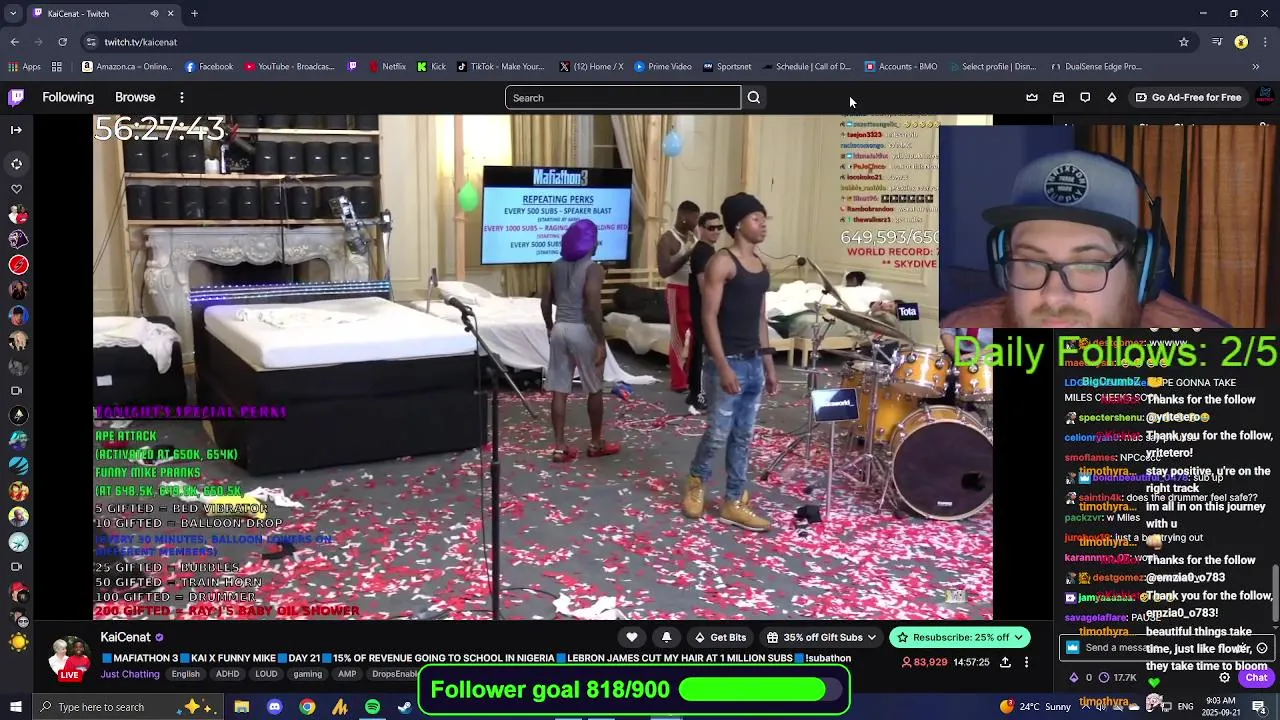Follow KaiCenat with heart button
This screenshot has height=720, width=1280.
(x=632, y=637)
